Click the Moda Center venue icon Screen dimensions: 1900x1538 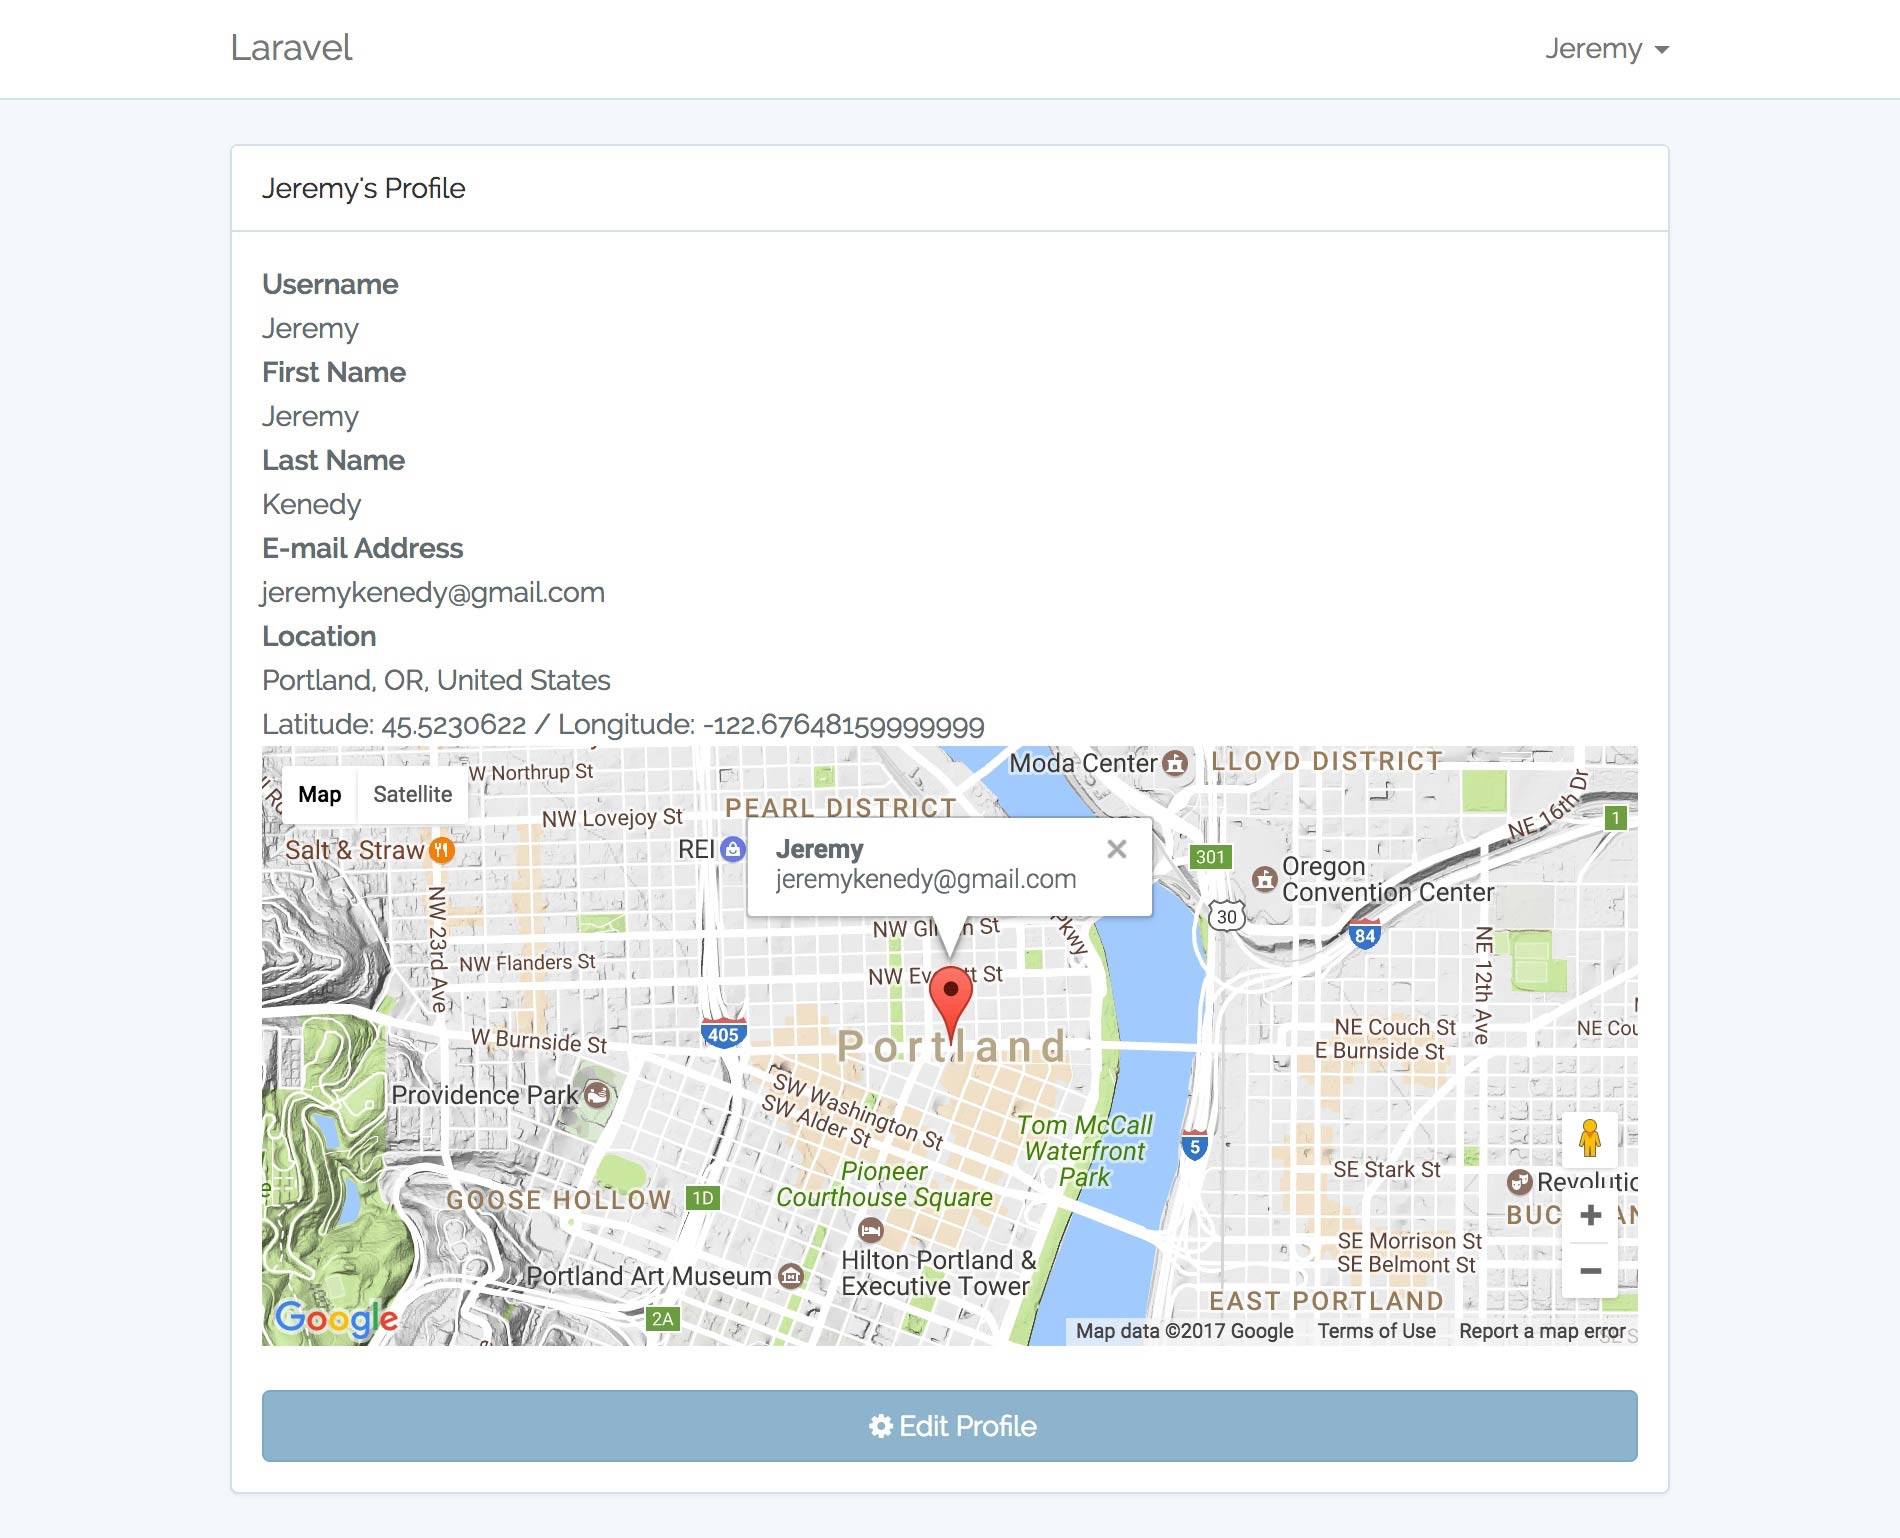click(1176, 763)
